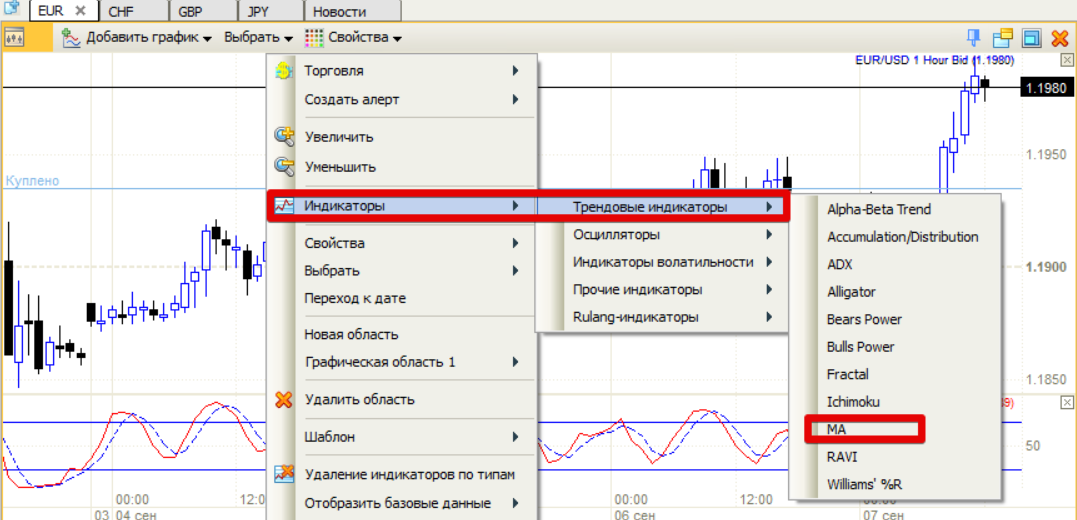Close the EUR/USD price chart area
Image resolution: width=1077 pixels, height=520 pixels.
(1067, 60)
